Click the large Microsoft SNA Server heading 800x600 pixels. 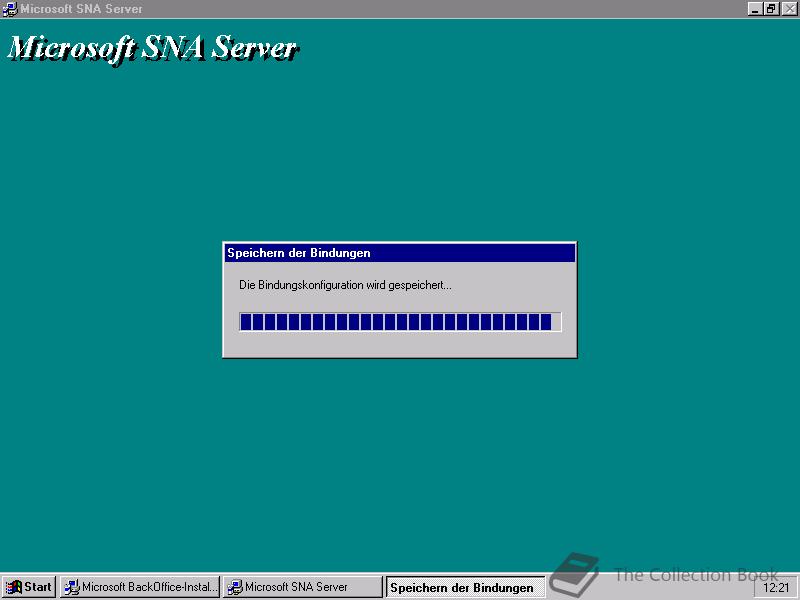[153, 49]
